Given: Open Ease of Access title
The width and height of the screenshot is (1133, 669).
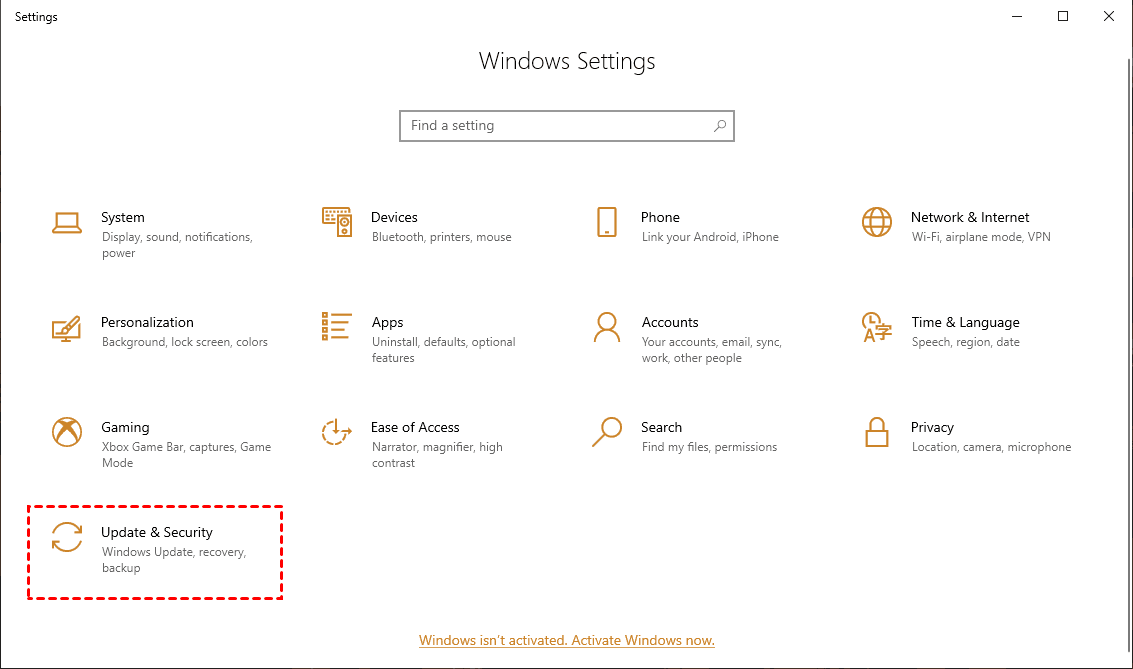Looking at the screenshot, I should click(x=415, y=427).
